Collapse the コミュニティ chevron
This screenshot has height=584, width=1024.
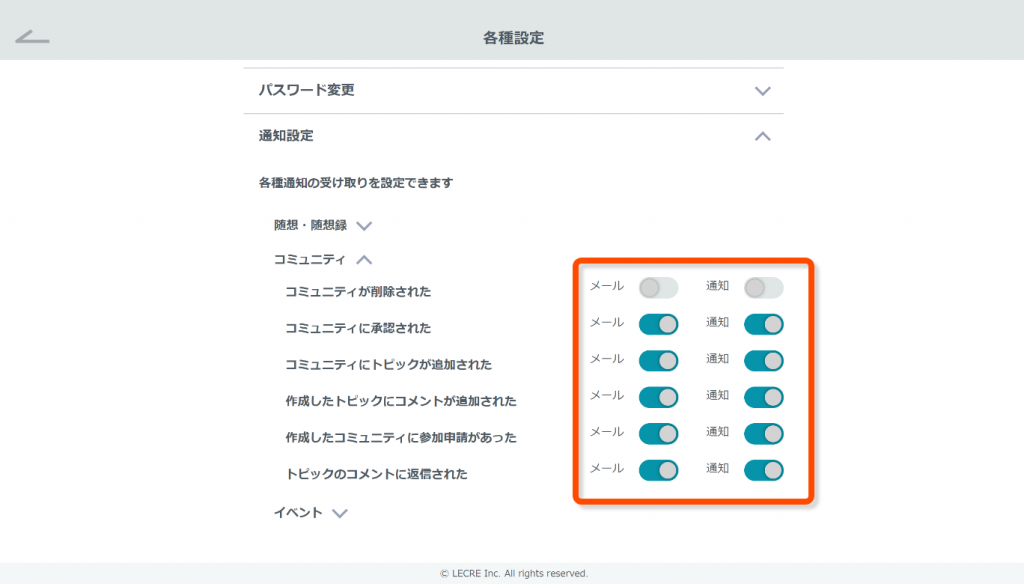[x=364, y=260]
